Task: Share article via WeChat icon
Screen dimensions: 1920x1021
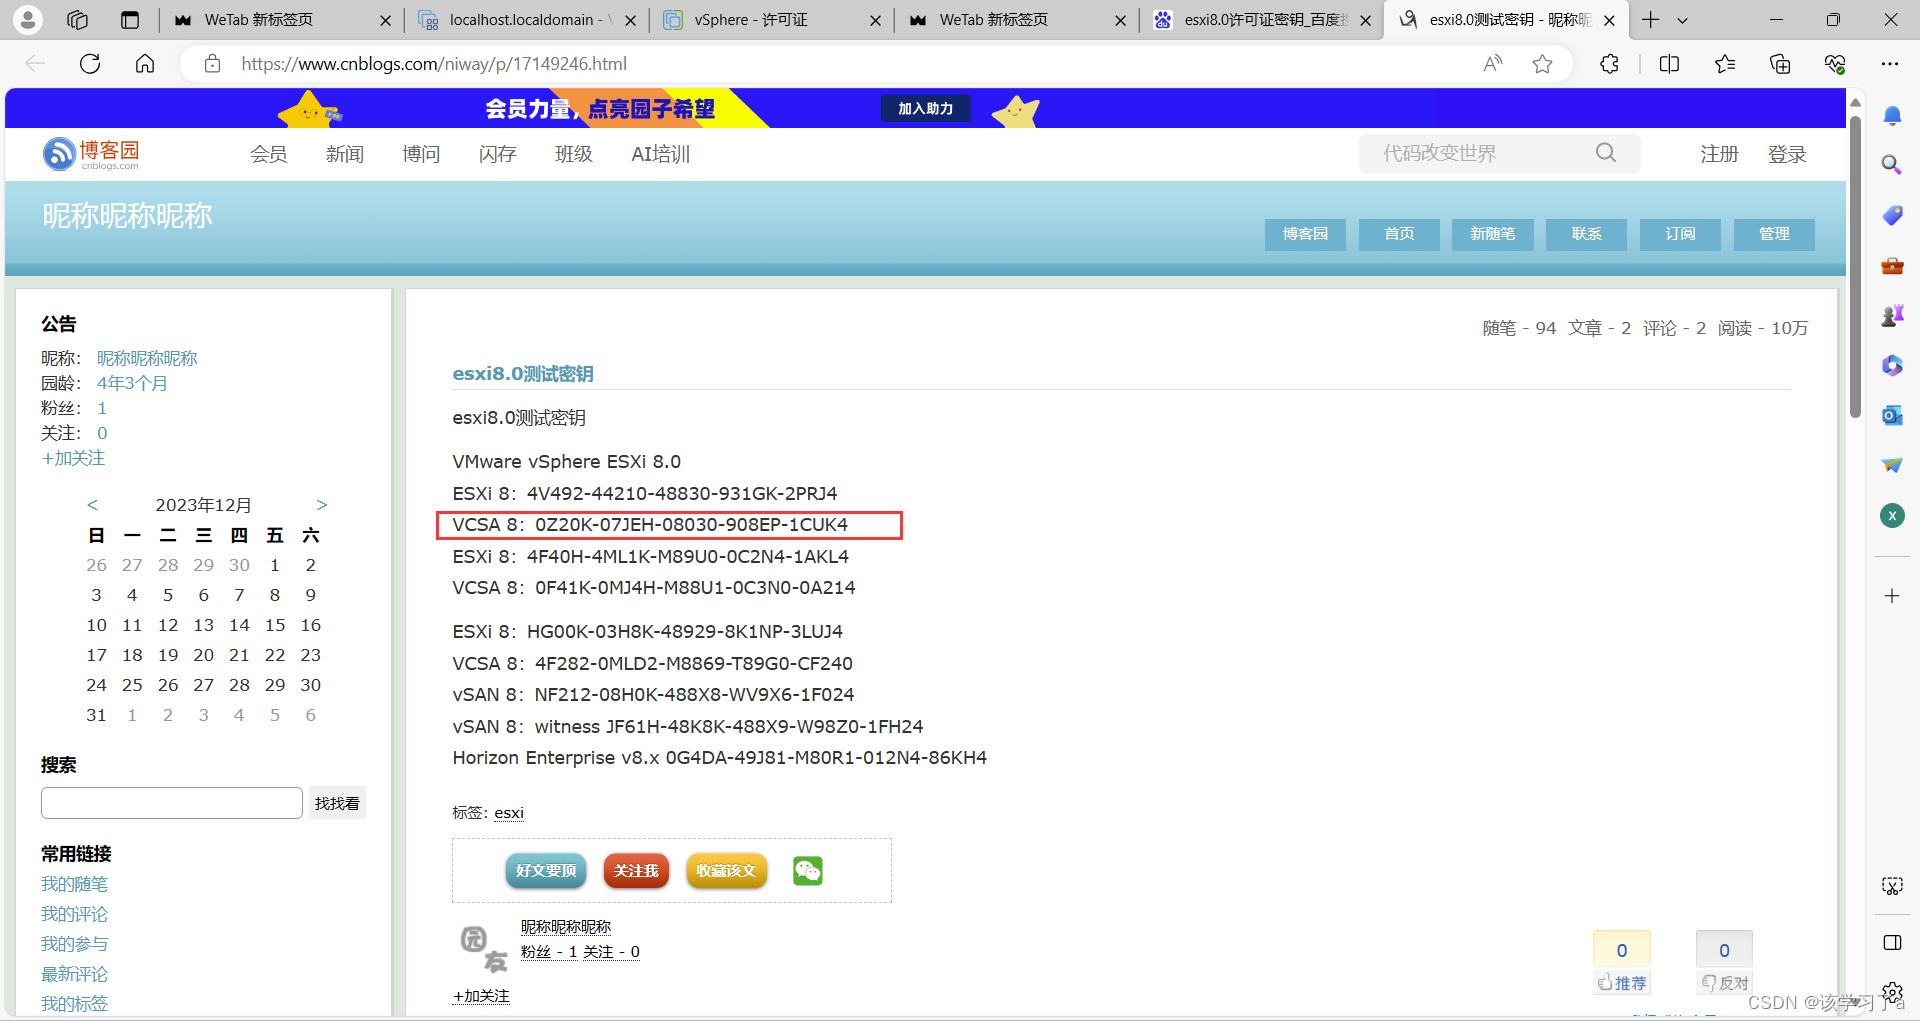Action: tap(808, 871)
